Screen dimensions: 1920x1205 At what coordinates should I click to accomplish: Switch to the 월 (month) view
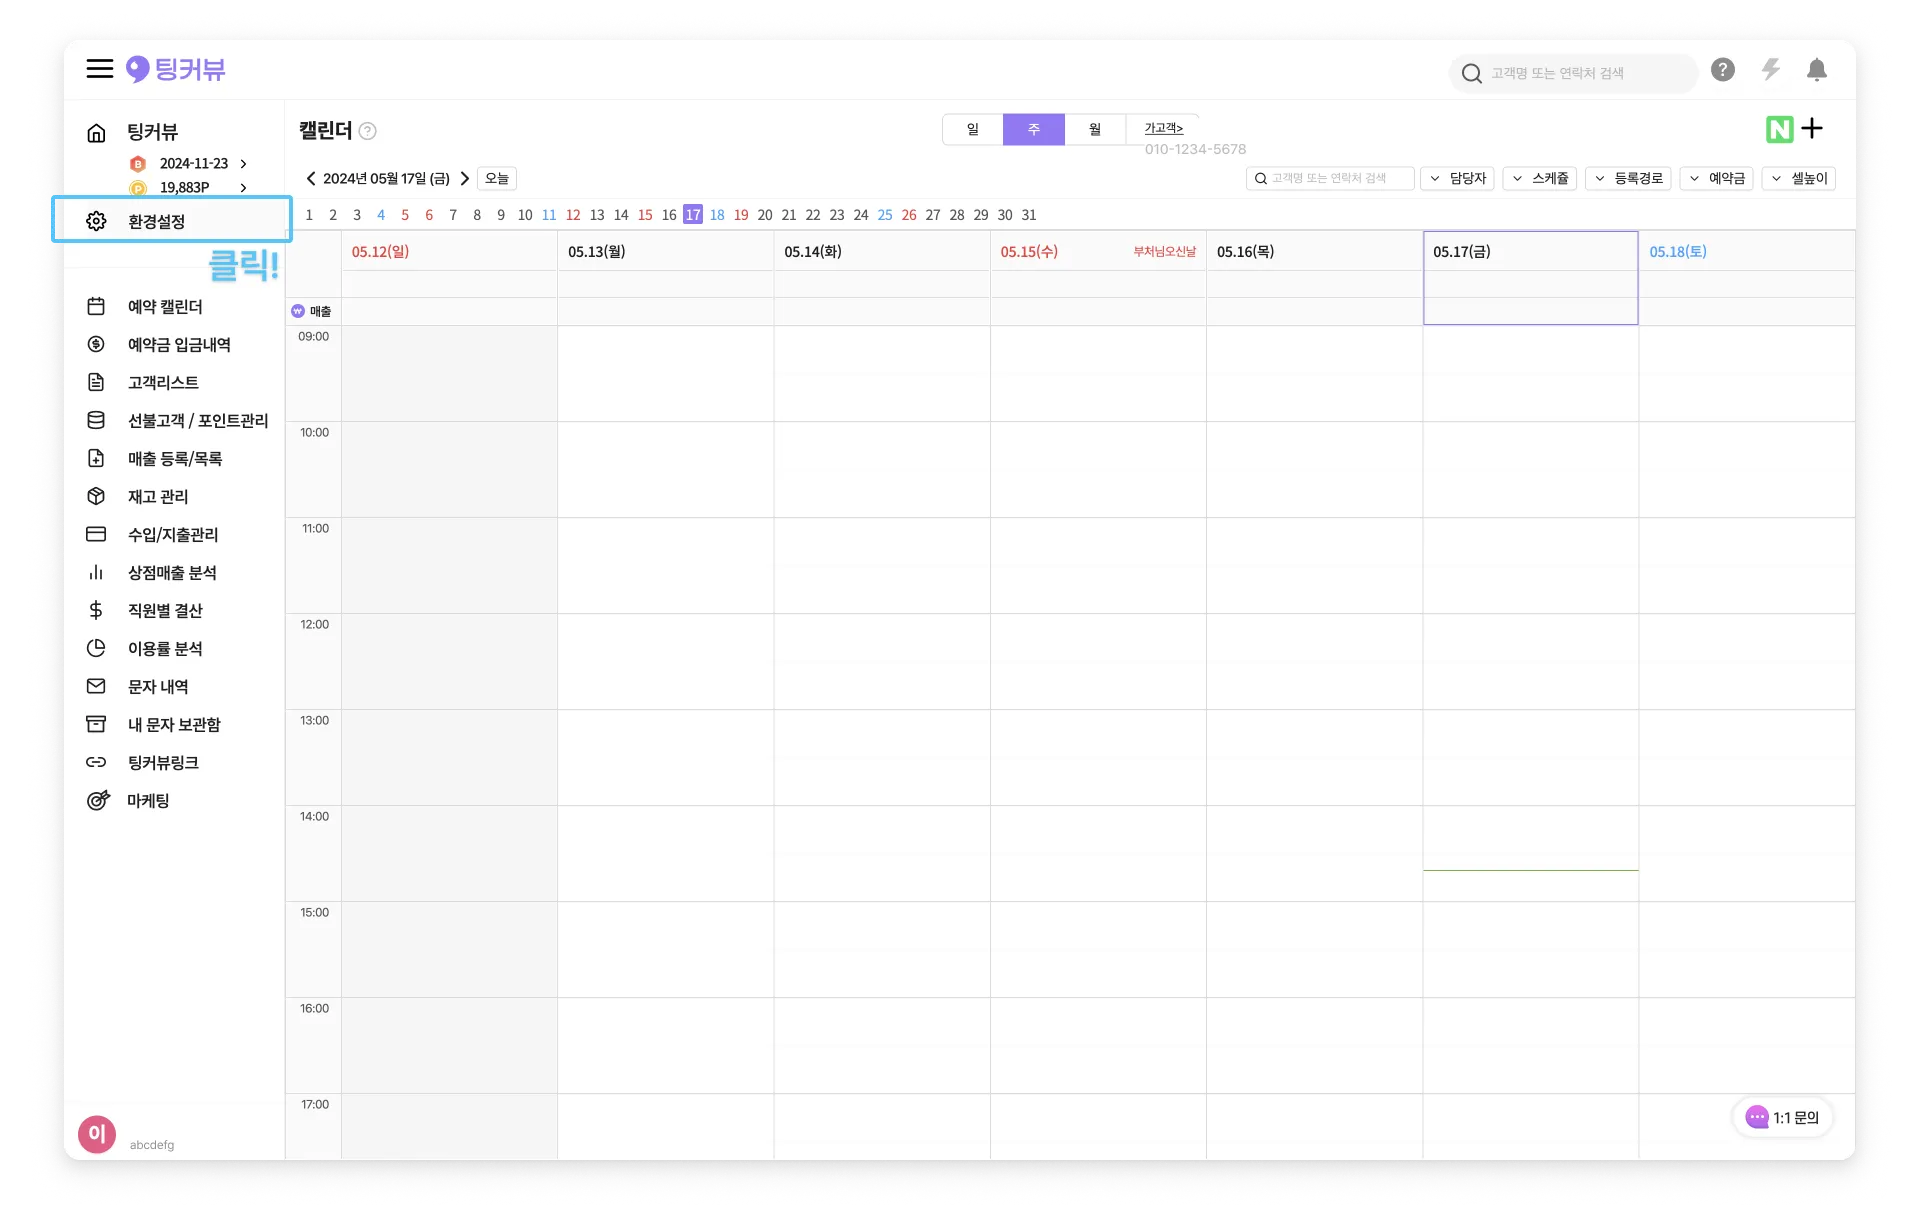click(1095, 129)
